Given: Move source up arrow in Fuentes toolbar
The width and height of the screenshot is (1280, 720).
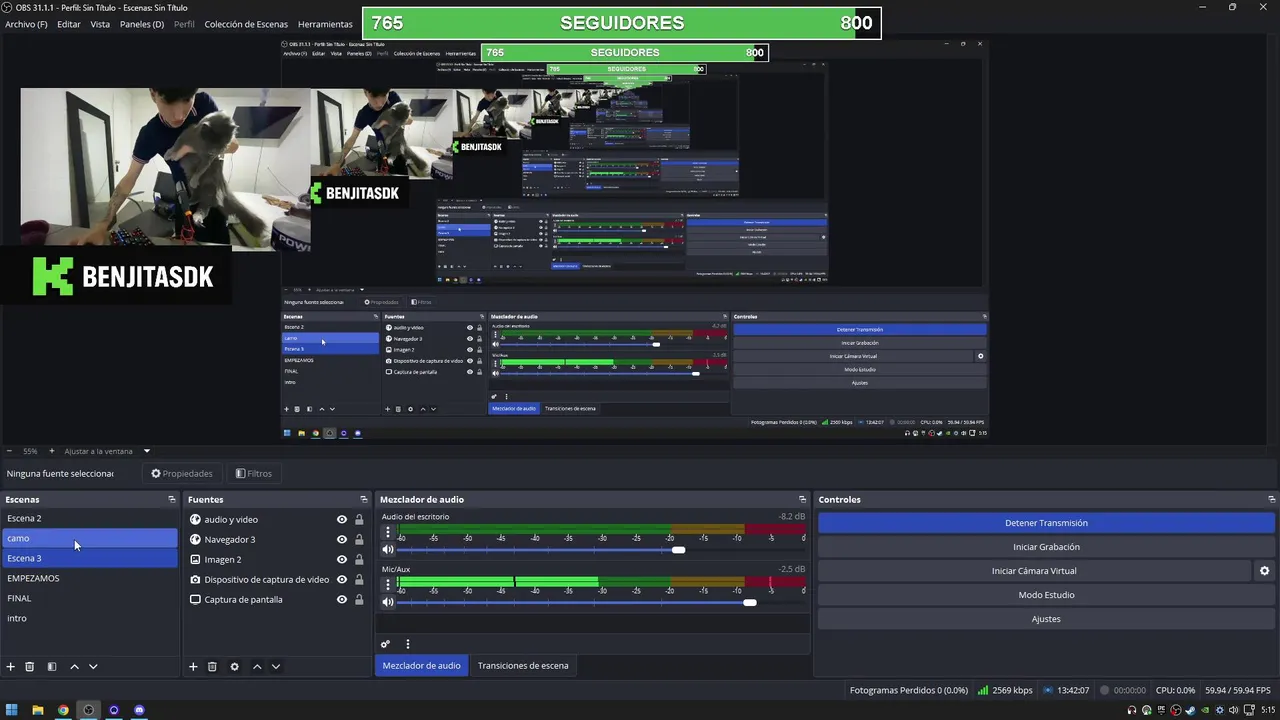Looking at the screenshot, I should (257, 667).
